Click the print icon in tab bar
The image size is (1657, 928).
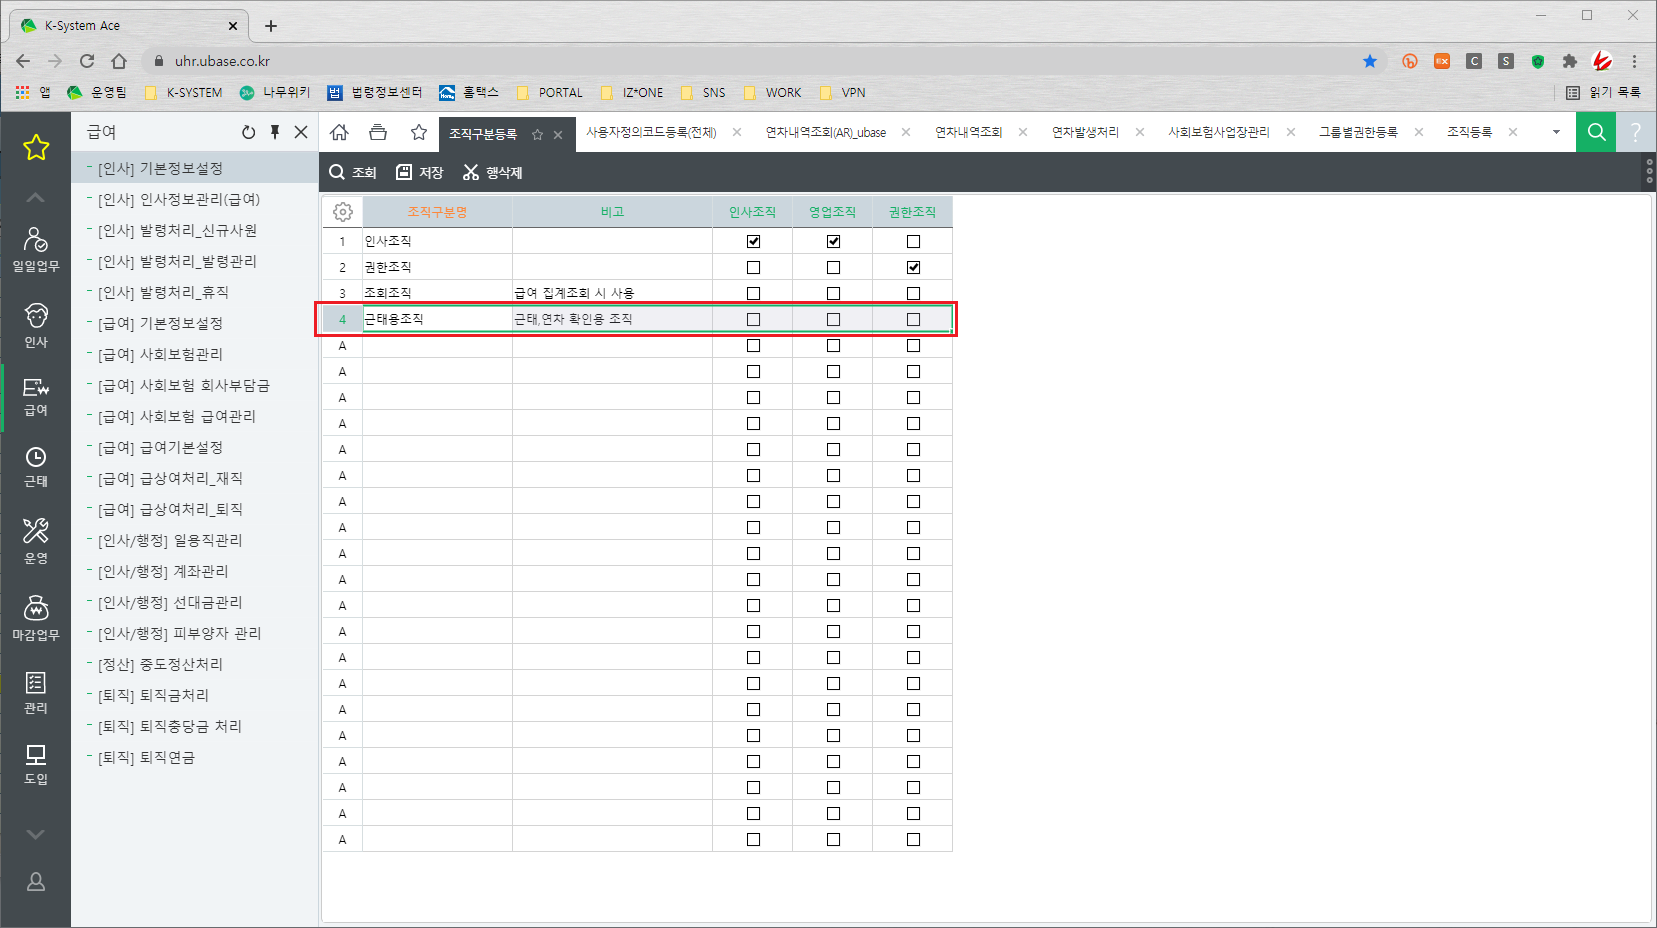tap(378, 132)
